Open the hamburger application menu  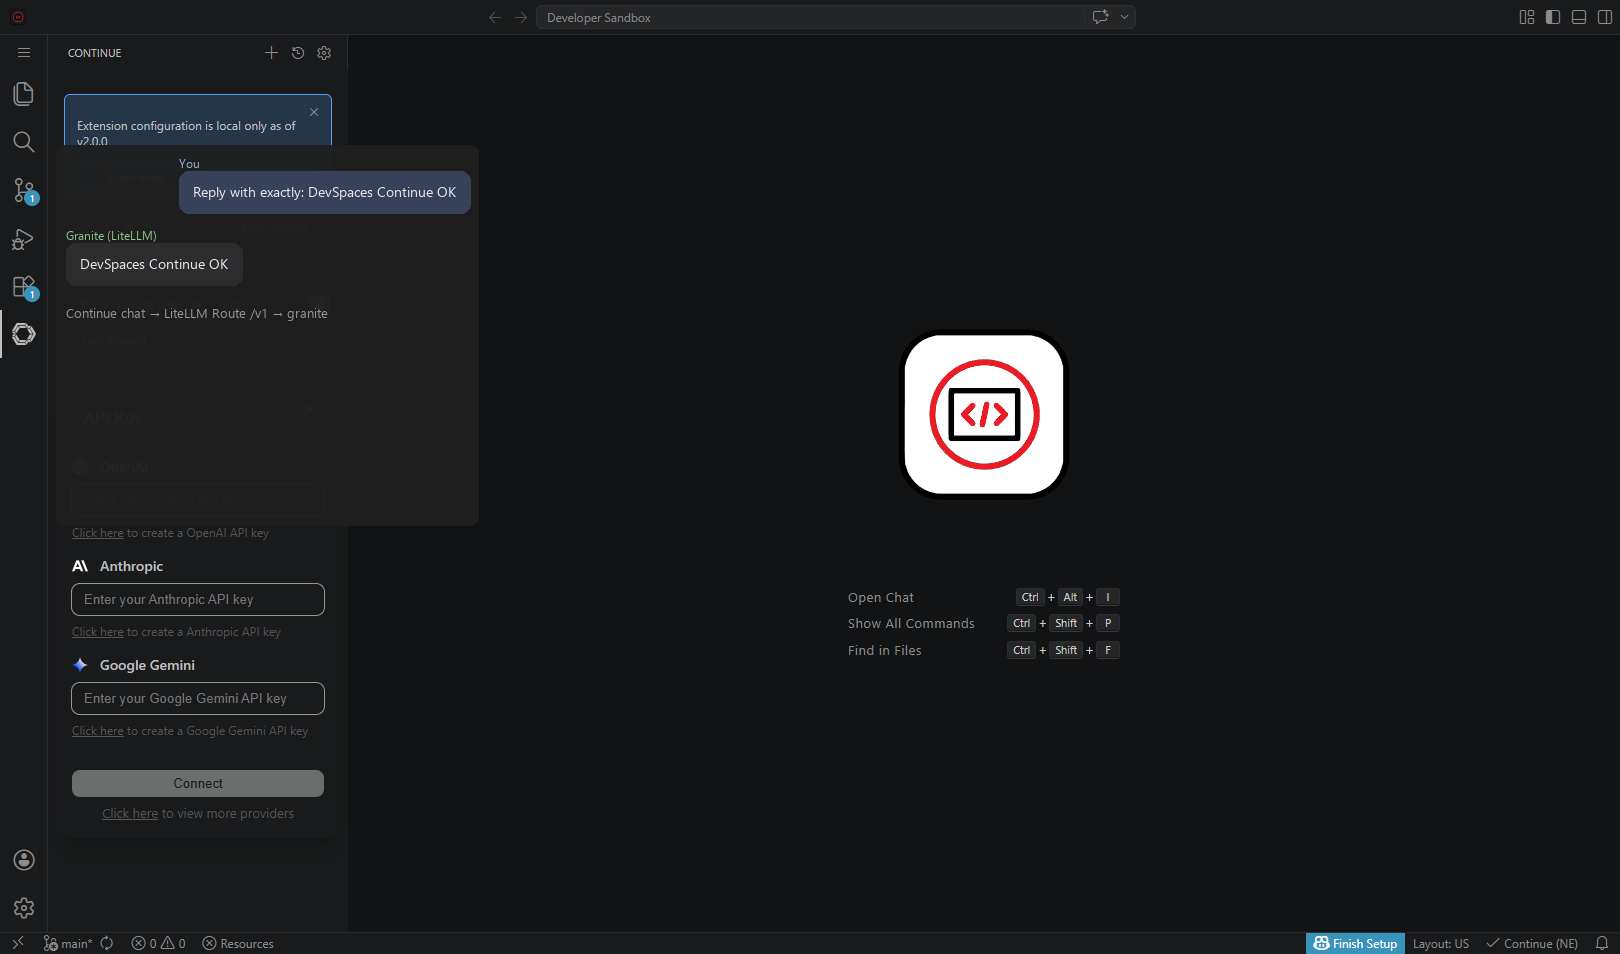pyautogui.click(x=24, y=53)
